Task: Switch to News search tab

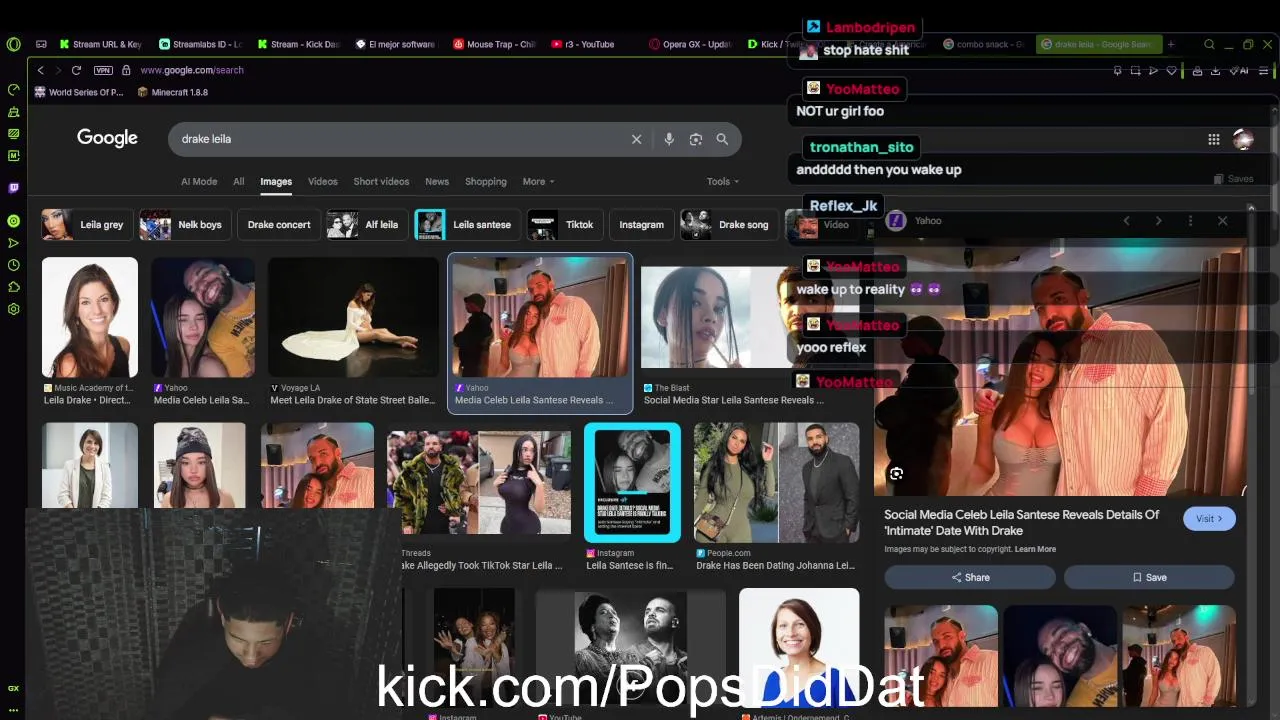Action: point(437,181)
